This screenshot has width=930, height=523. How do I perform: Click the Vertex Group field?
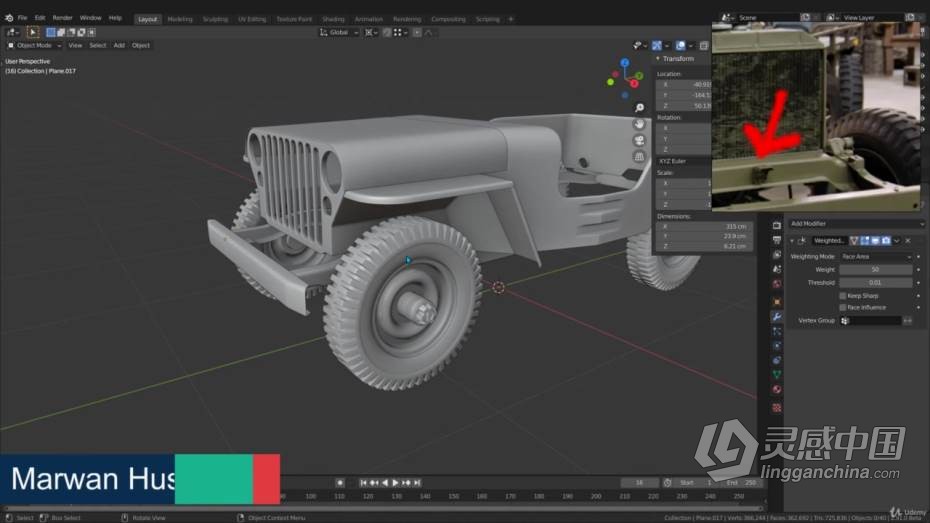coord(870,321)
